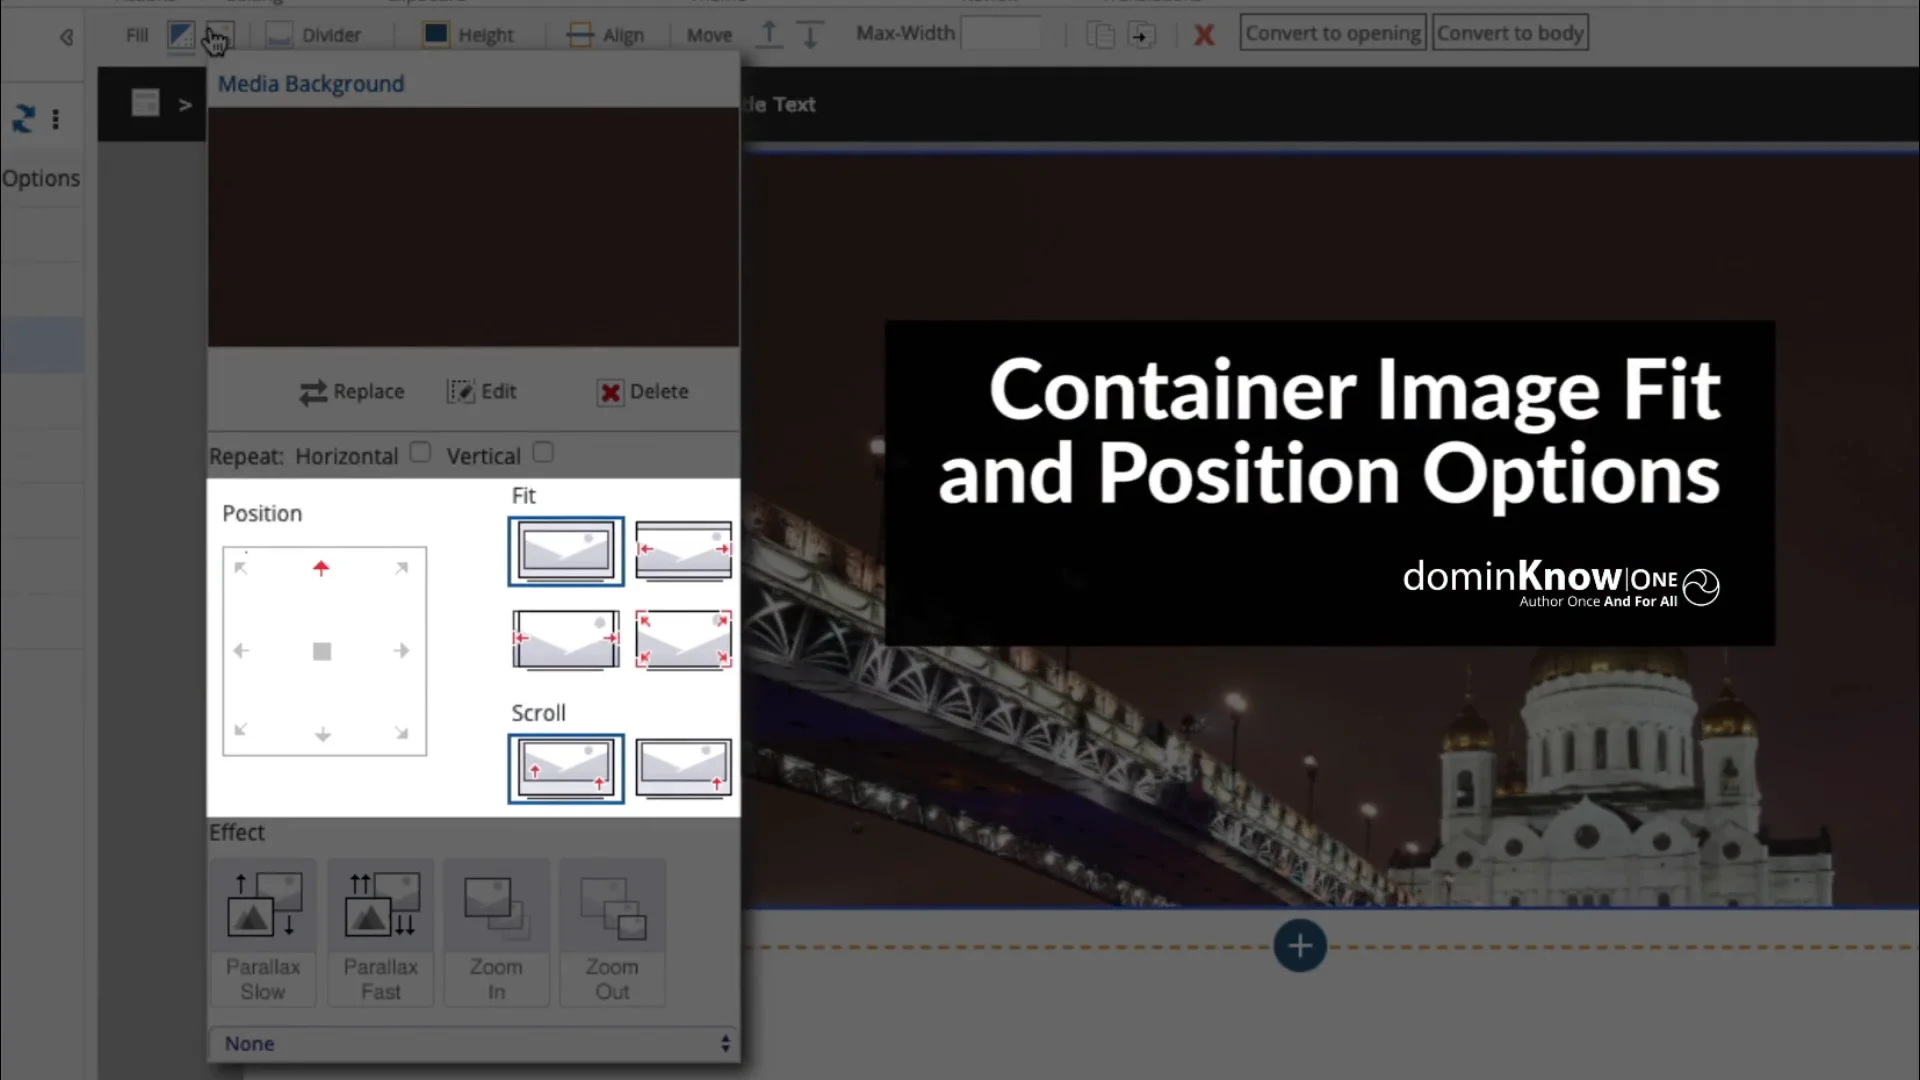Collapse the left panel with chevron

(x=66, y=37)
